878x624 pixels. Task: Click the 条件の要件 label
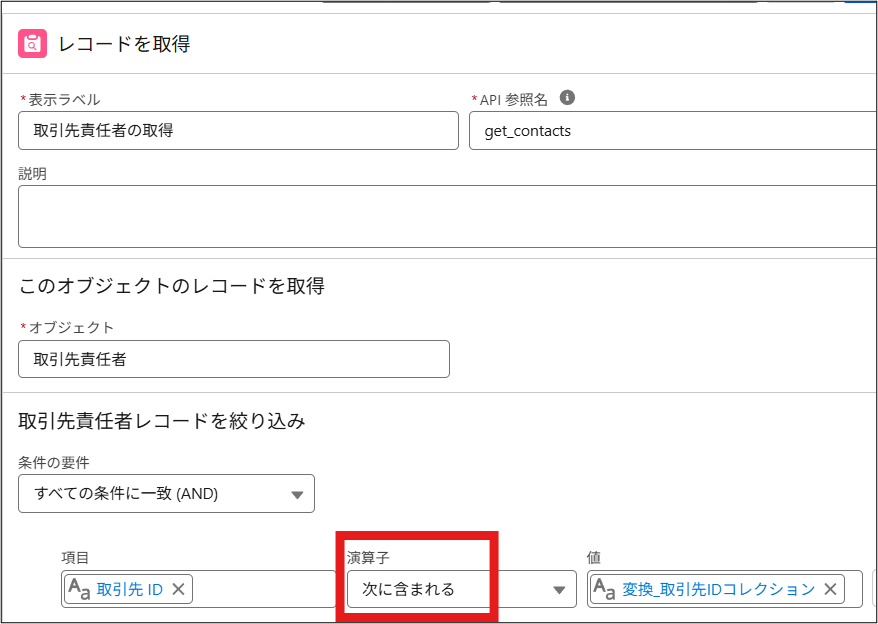pos(54,463)
